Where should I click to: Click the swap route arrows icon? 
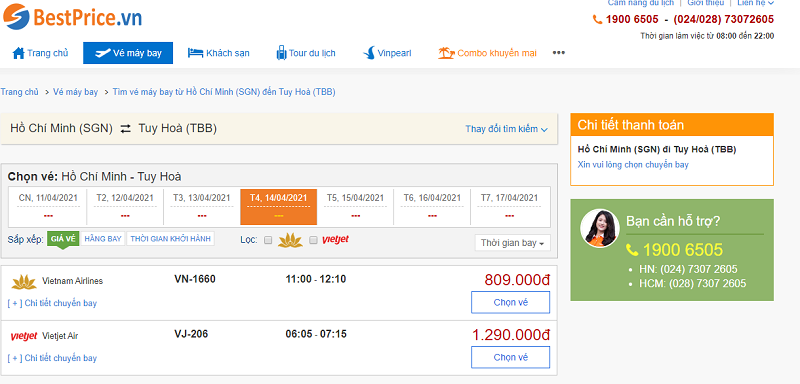tap(126, 129)
